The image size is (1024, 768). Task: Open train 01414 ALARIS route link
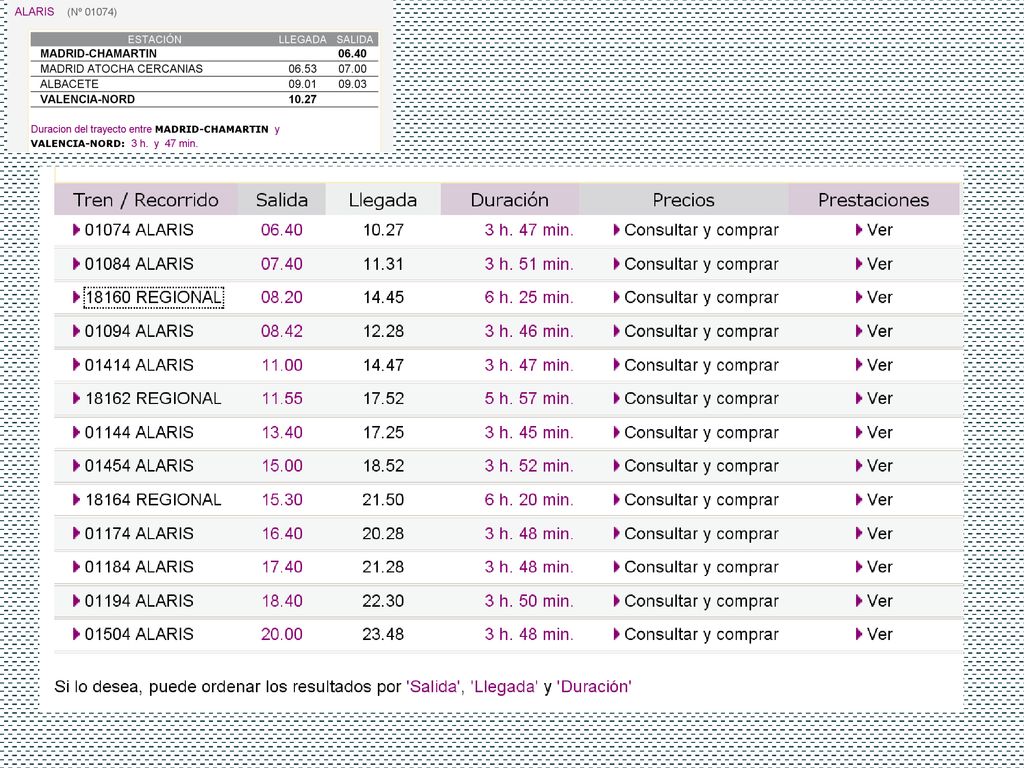coord(139,365)
